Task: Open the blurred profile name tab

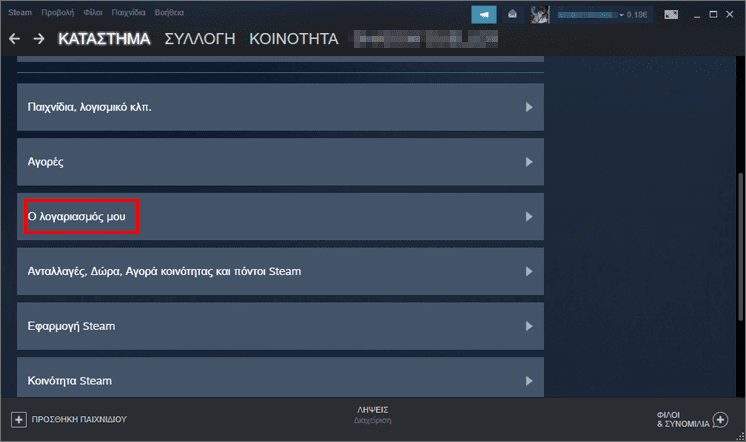Action: [x=426, y=39]
